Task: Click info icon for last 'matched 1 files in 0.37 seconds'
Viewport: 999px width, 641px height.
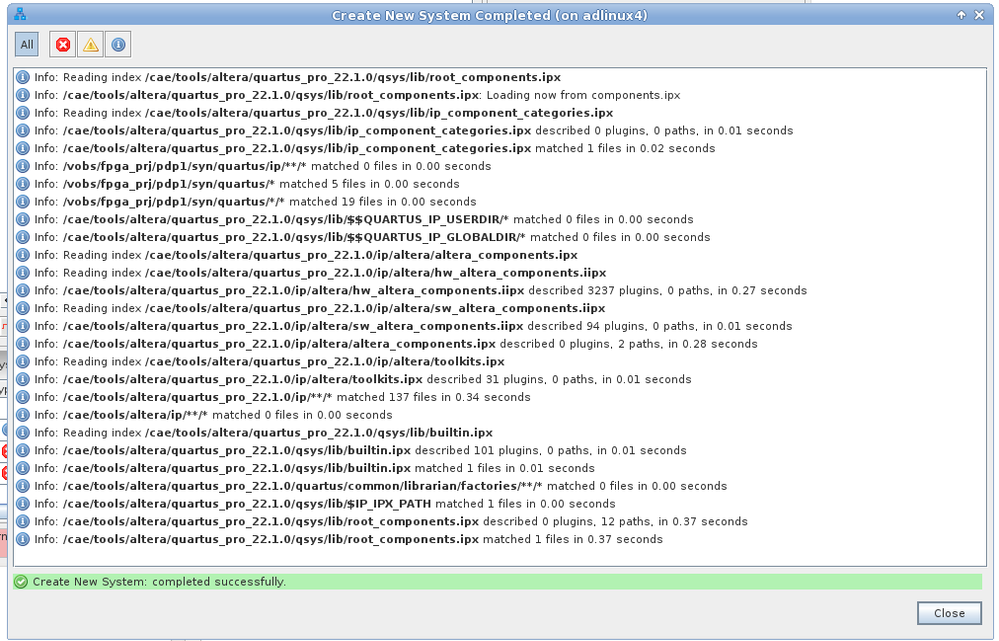Action: (x=23, y=540)
